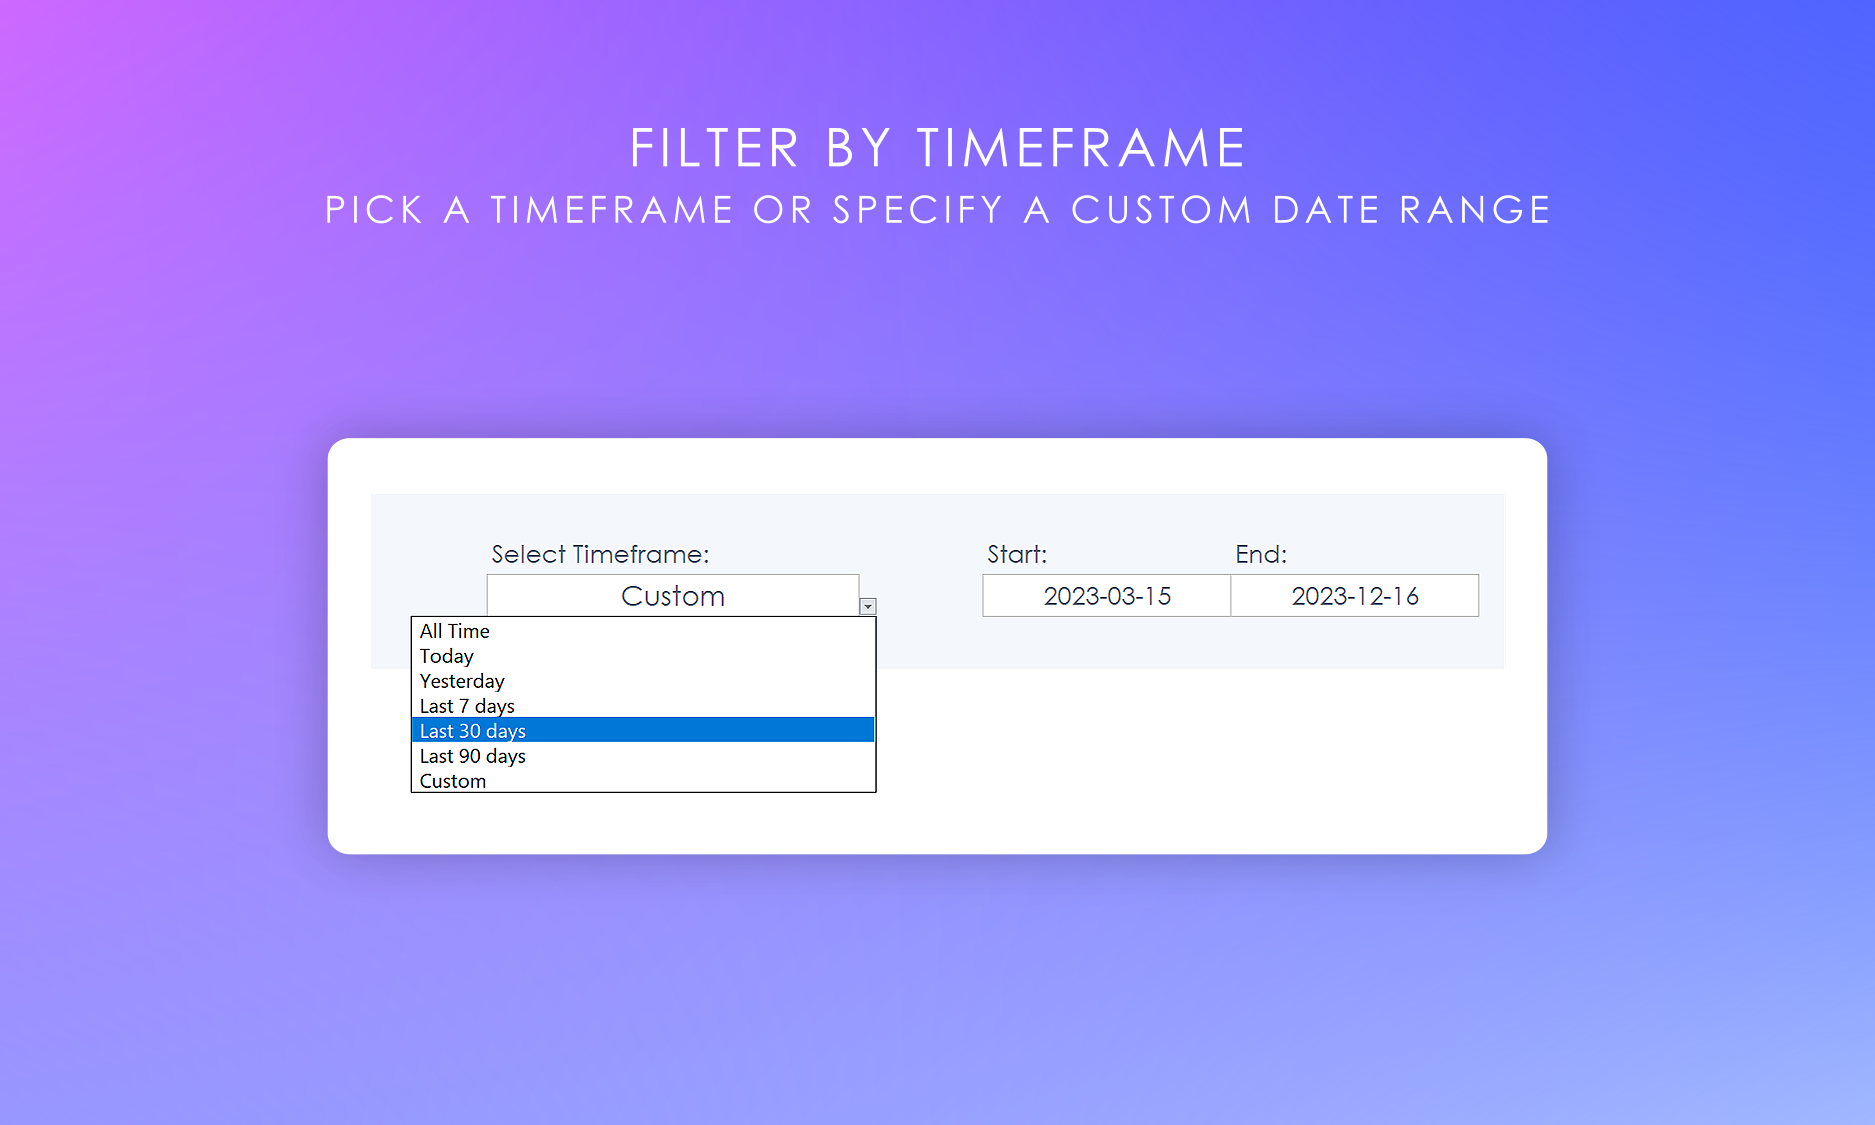Image resolution: width=1875 pixels, height=1125 pixels.
Task: Click the End: label
Action: pos(1261,554)
